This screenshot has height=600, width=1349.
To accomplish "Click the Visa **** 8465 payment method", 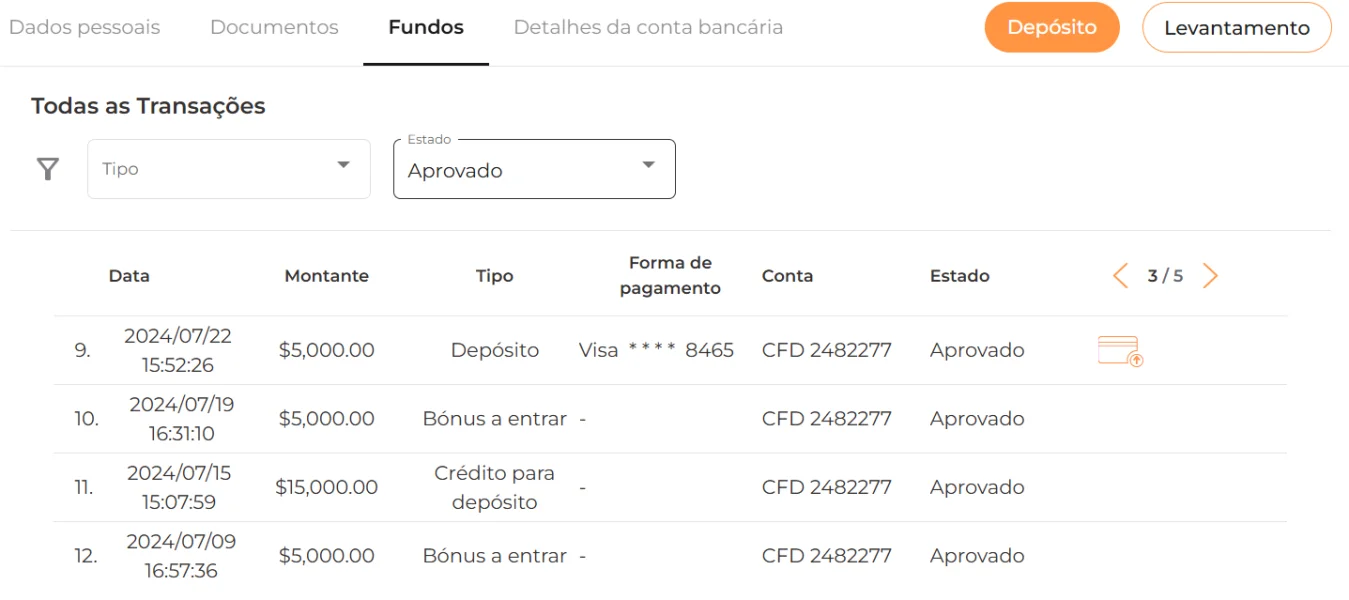I will pyautogui.click(x=656, y=351).
